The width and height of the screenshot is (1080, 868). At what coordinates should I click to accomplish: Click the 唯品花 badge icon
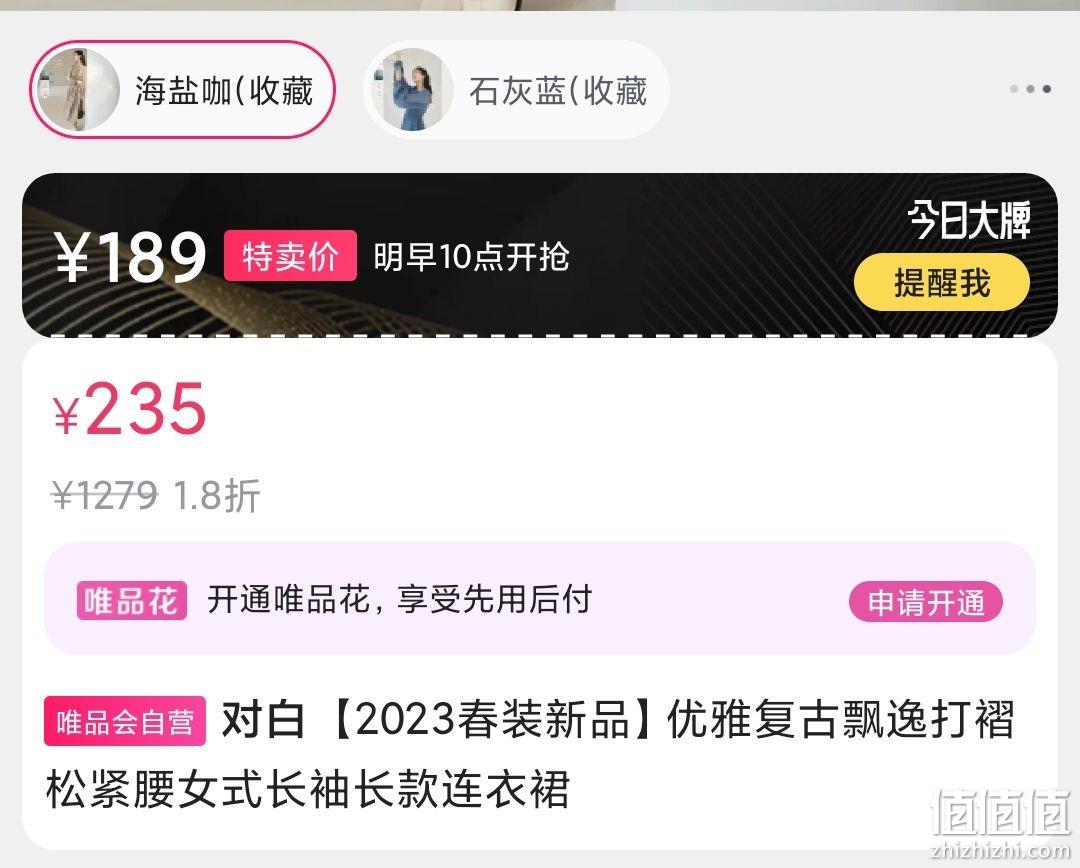tap(132, 601)
